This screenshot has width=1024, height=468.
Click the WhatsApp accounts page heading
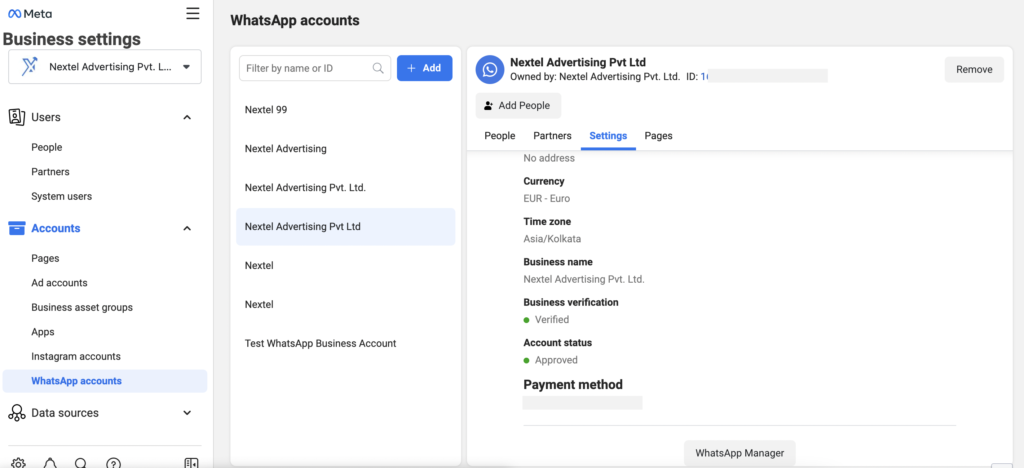tap(295, 21)
